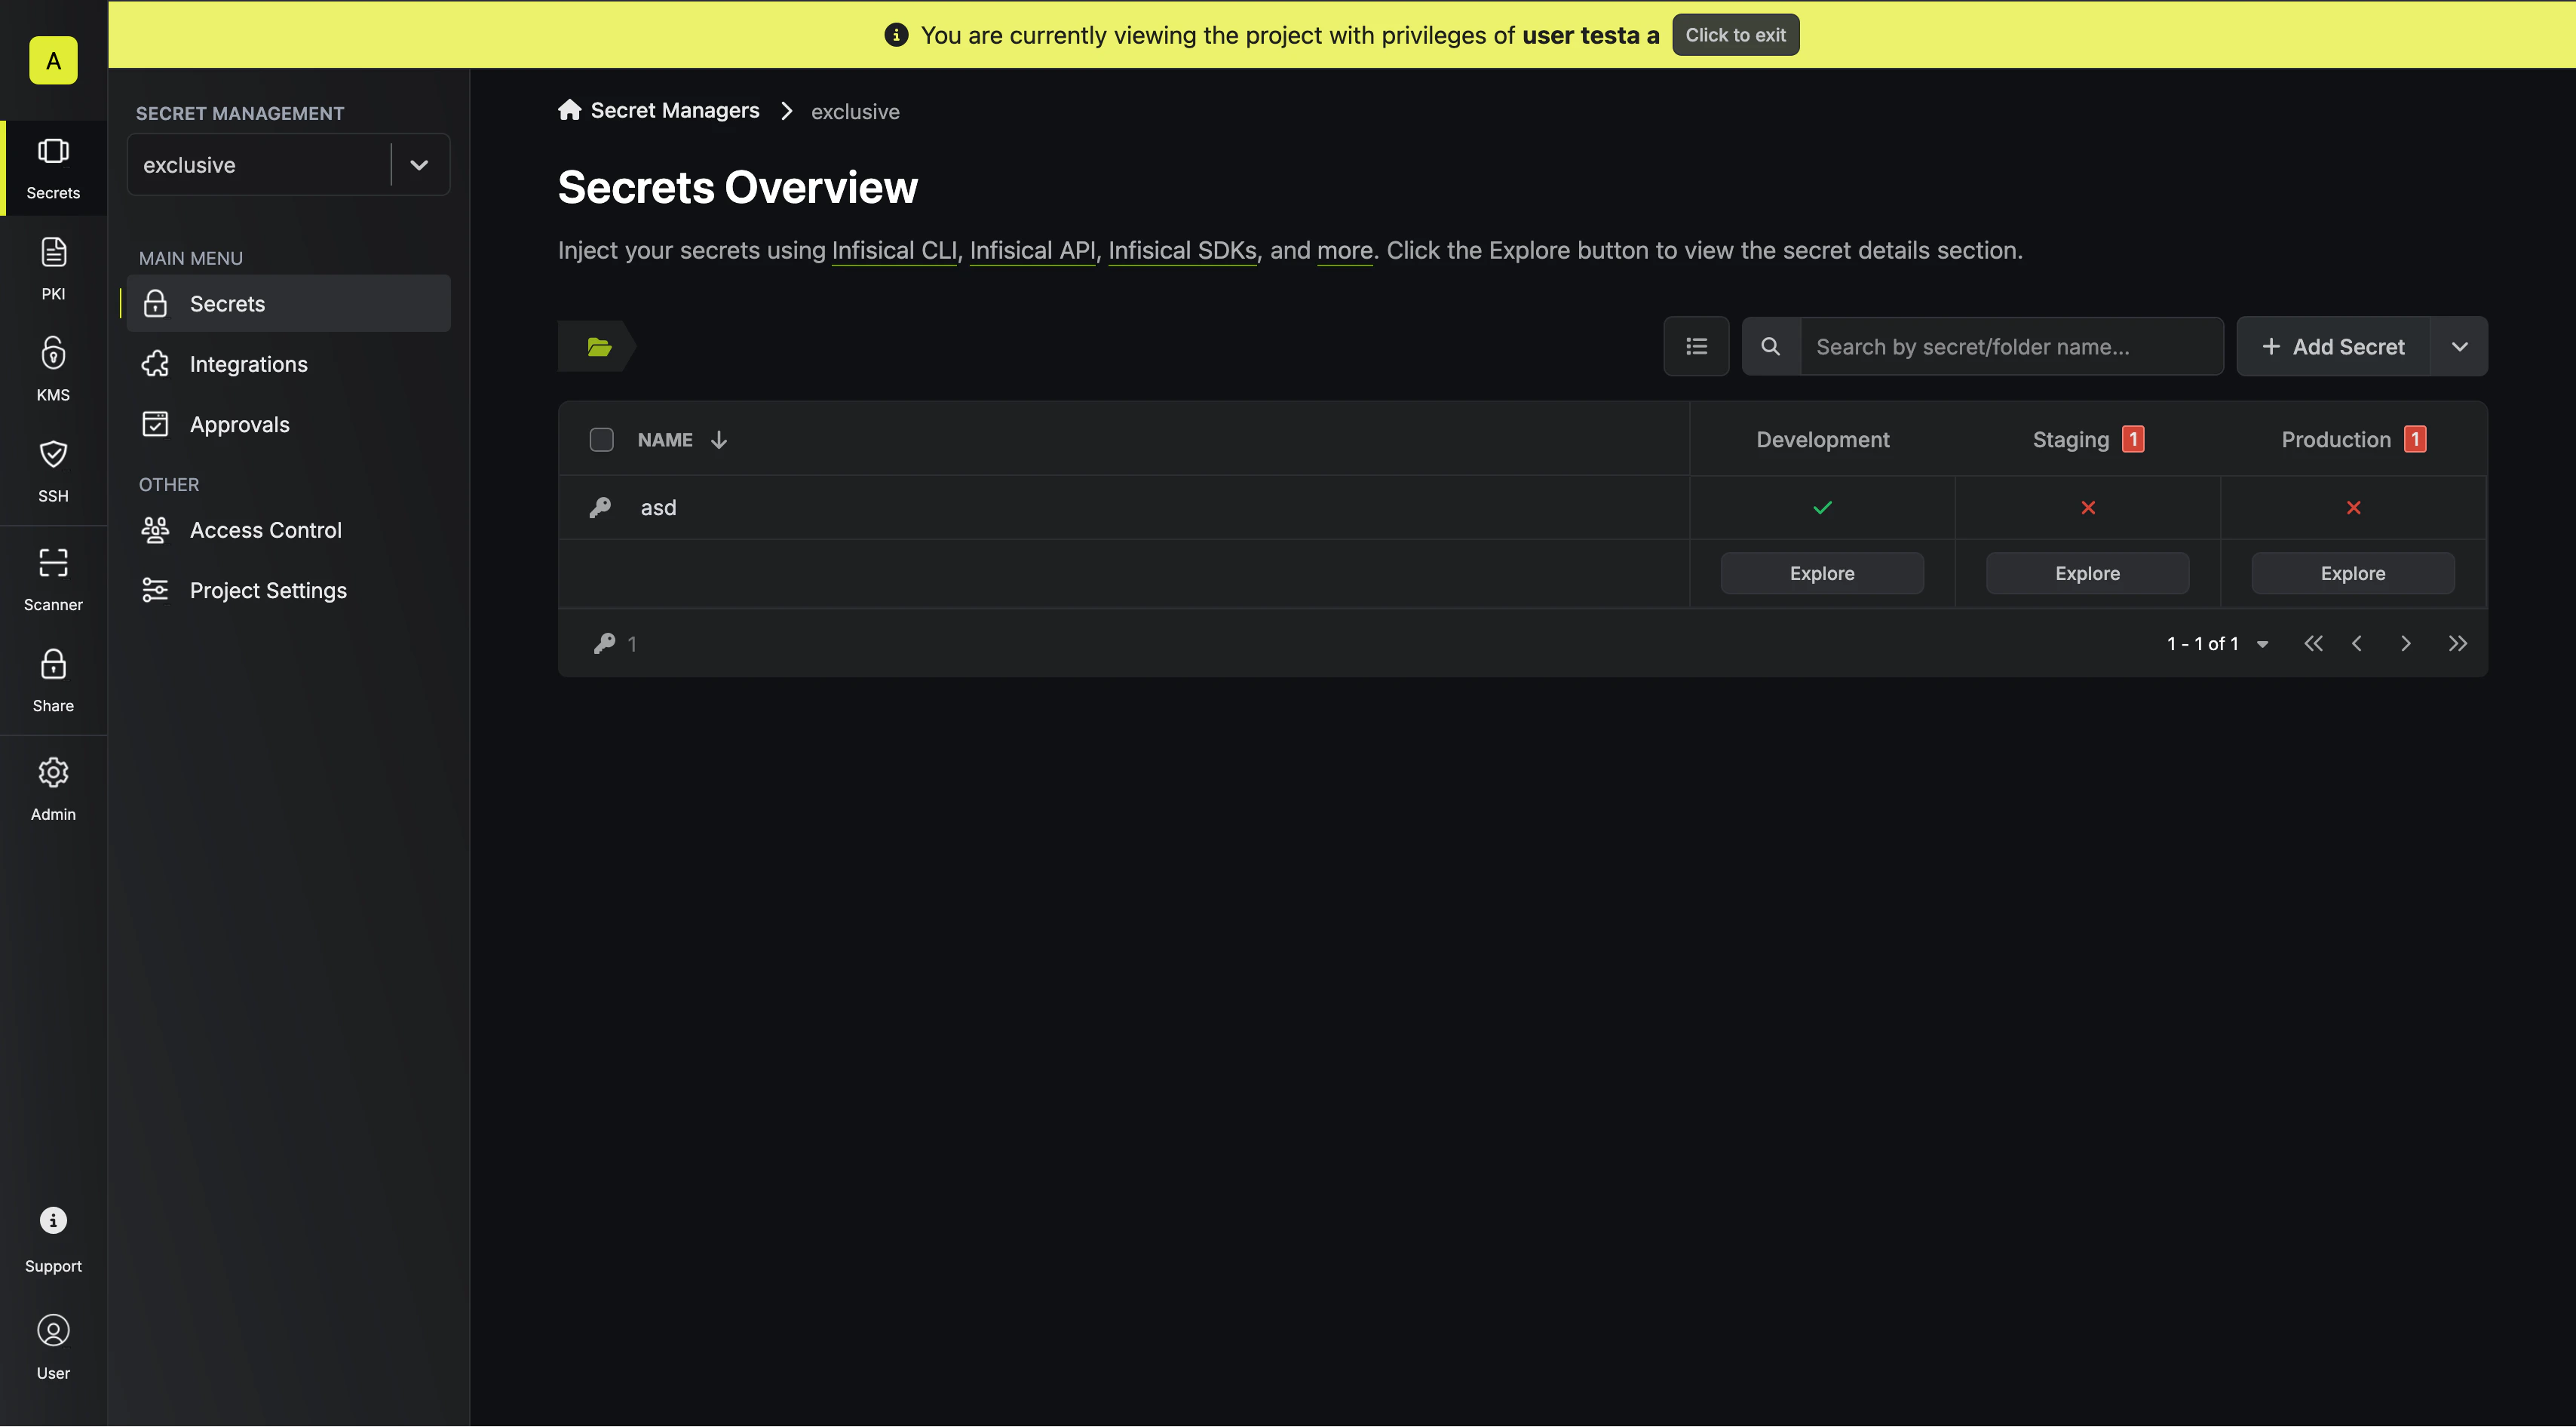Click the Staging column header
Image resolution: width=2576 pixels, height=1427 pixels.
tap(2071, 440)
